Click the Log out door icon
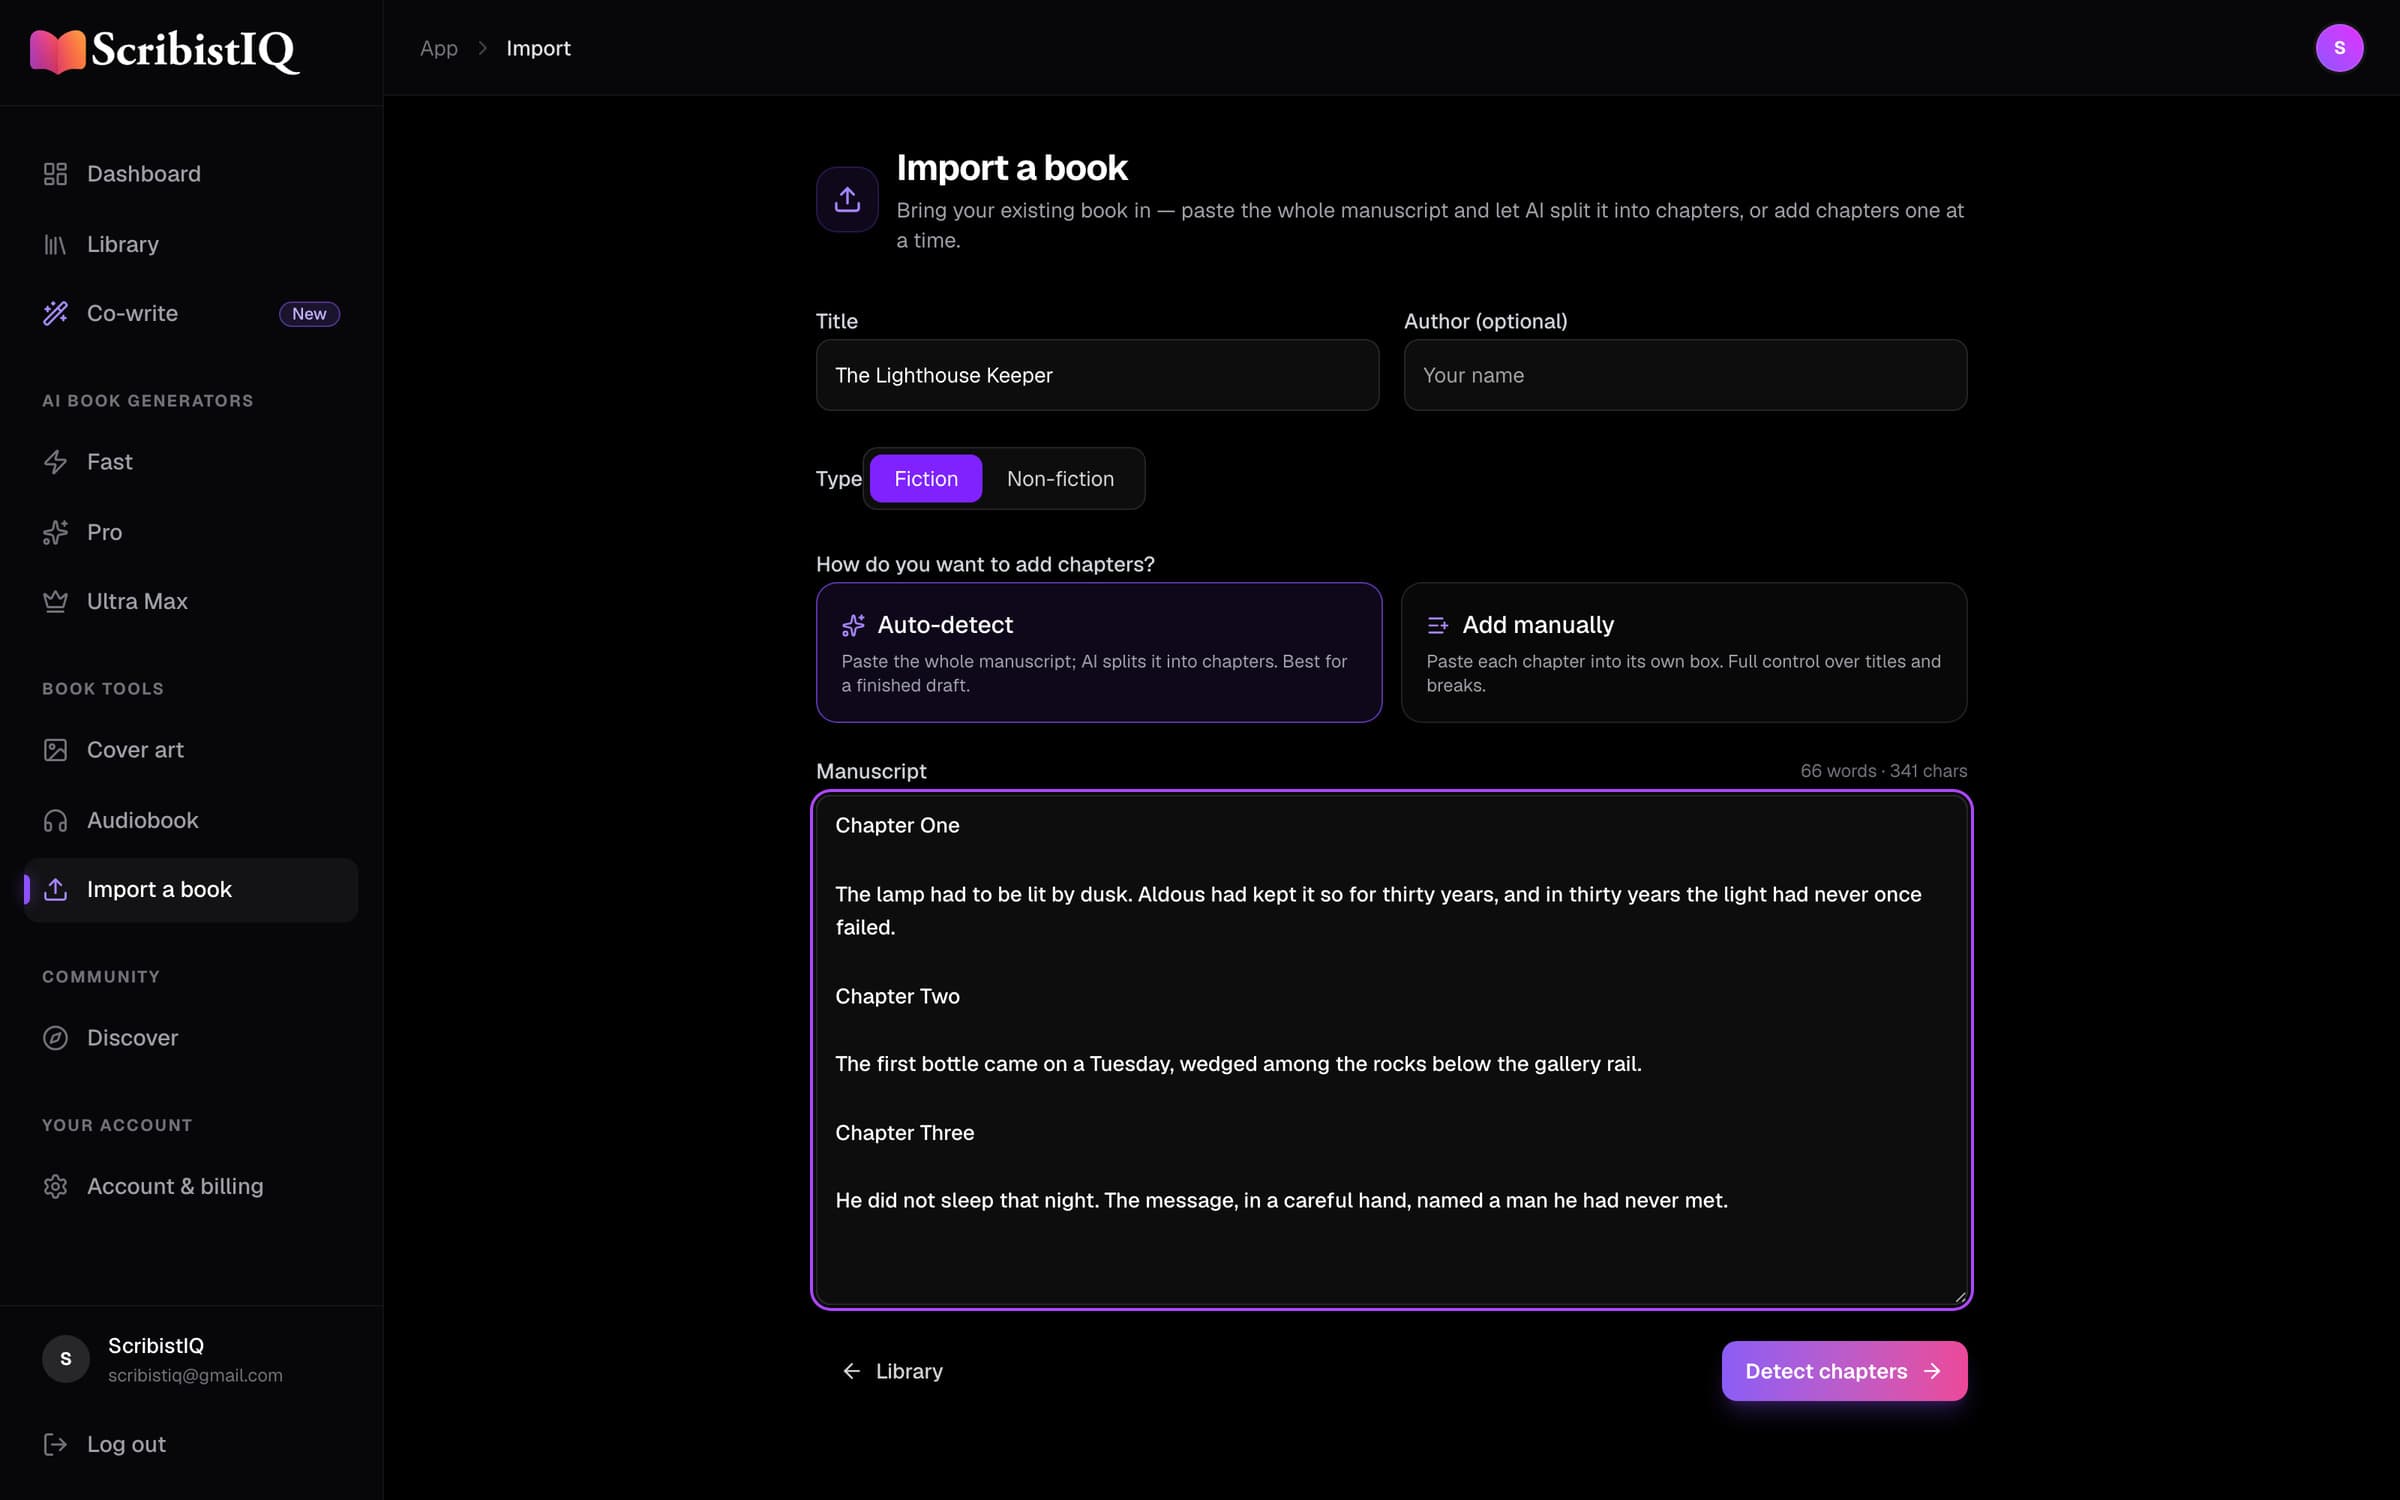 point(55,1444)
